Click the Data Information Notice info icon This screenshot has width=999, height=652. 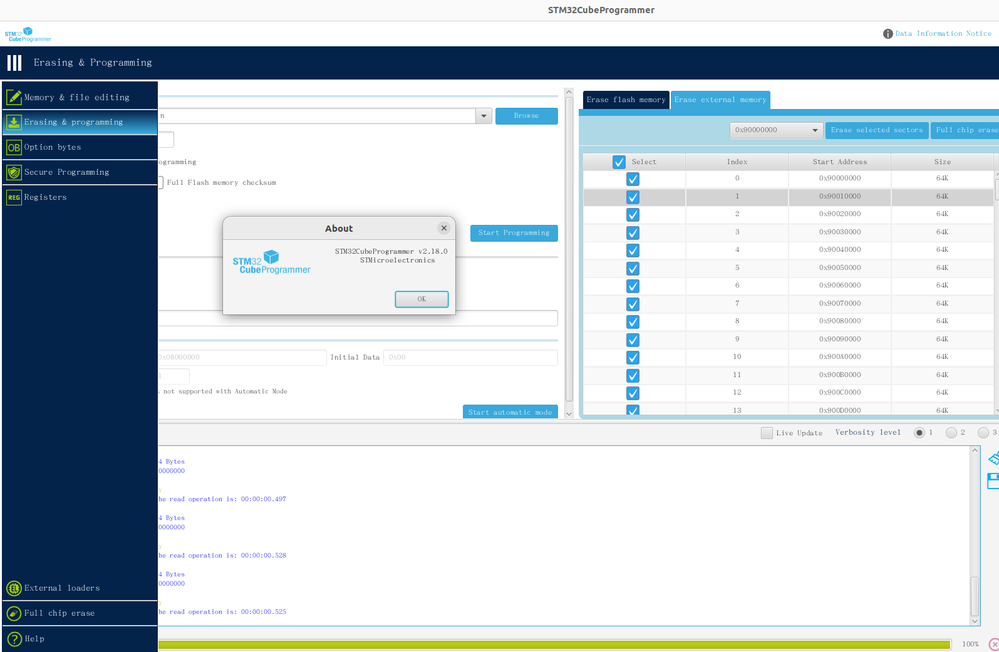(888, 34)
